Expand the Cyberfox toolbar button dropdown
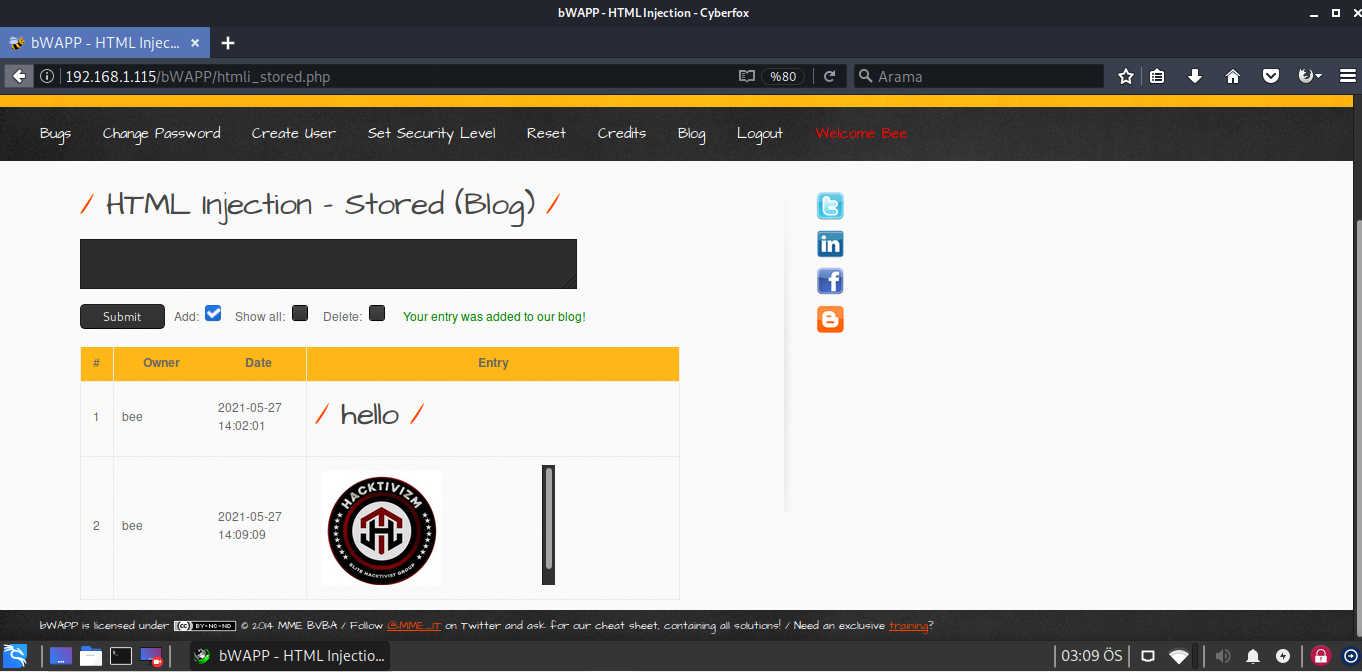 1309,76
